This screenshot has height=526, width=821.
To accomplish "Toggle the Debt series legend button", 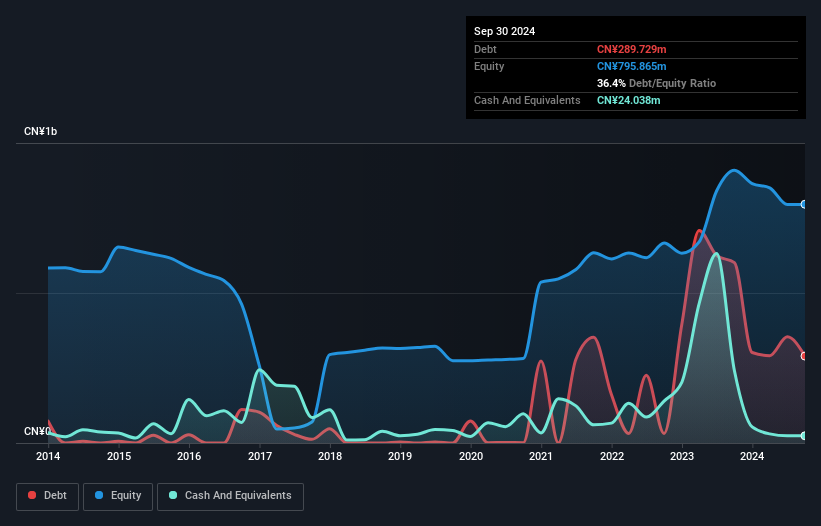I will (x=48, y=496).
